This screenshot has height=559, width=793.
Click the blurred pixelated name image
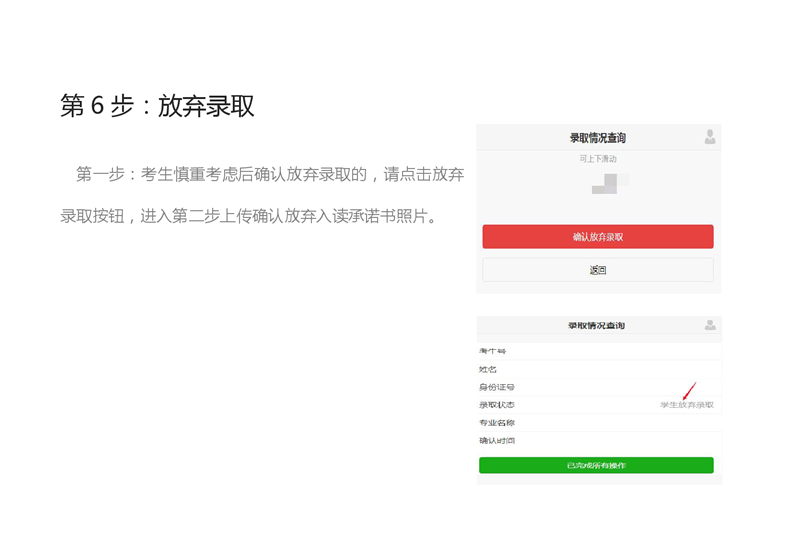[x=610, y=184]
